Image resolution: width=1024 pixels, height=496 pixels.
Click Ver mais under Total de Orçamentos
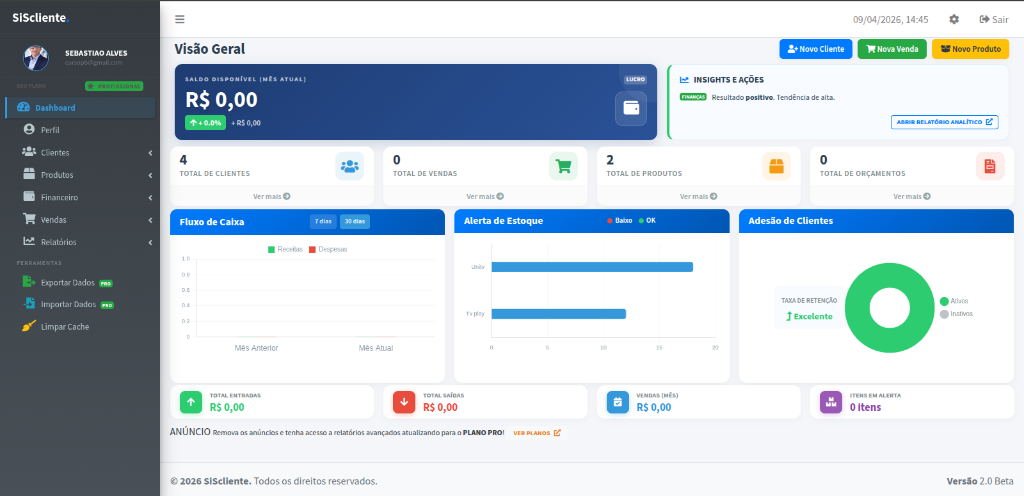click(x=912, y=196)
